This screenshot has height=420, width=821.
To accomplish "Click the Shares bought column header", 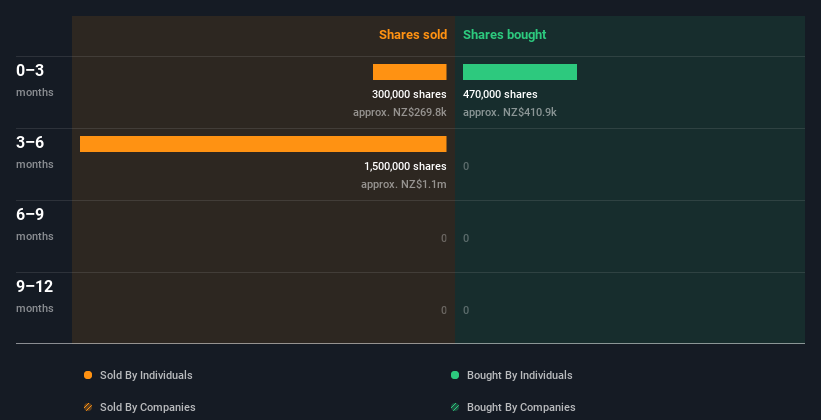I will tap(504, 35).
